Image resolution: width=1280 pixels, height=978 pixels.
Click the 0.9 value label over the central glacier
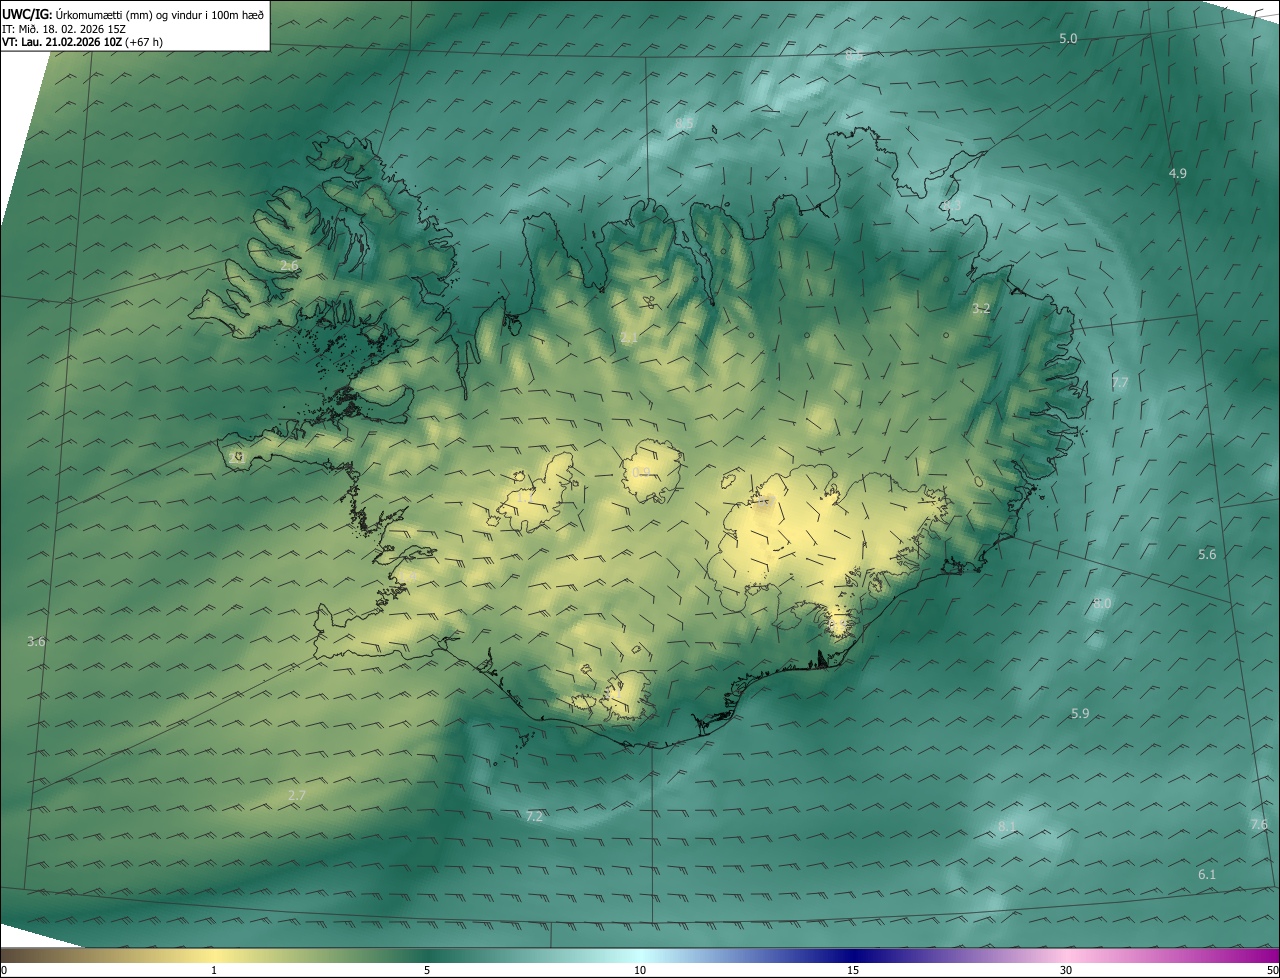[x=640, y=473]
